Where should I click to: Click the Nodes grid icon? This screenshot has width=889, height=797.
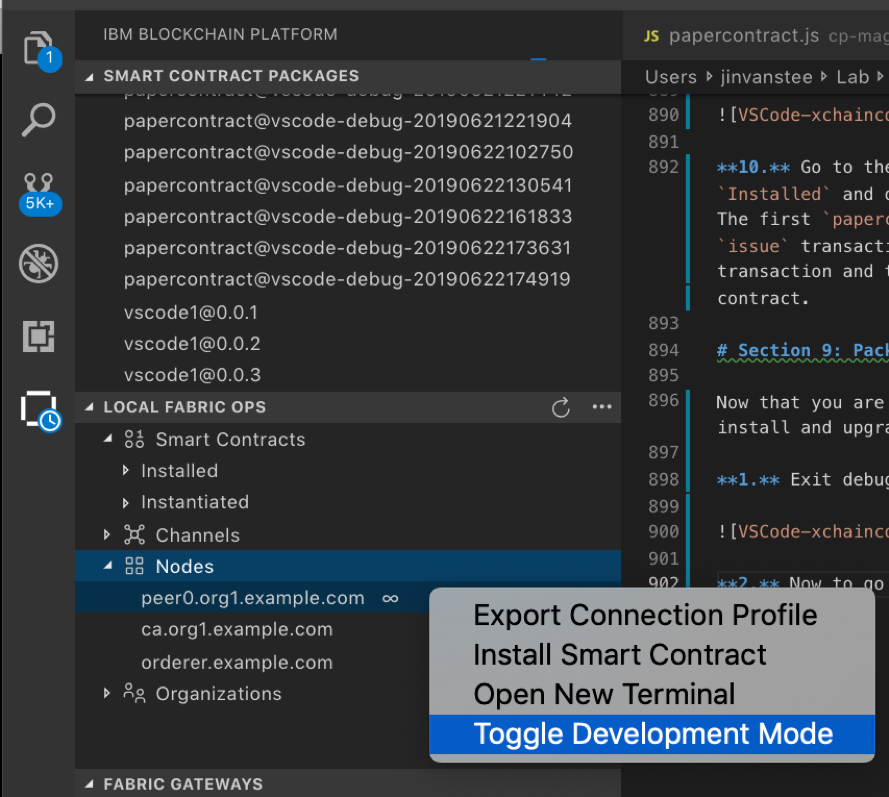134,566
